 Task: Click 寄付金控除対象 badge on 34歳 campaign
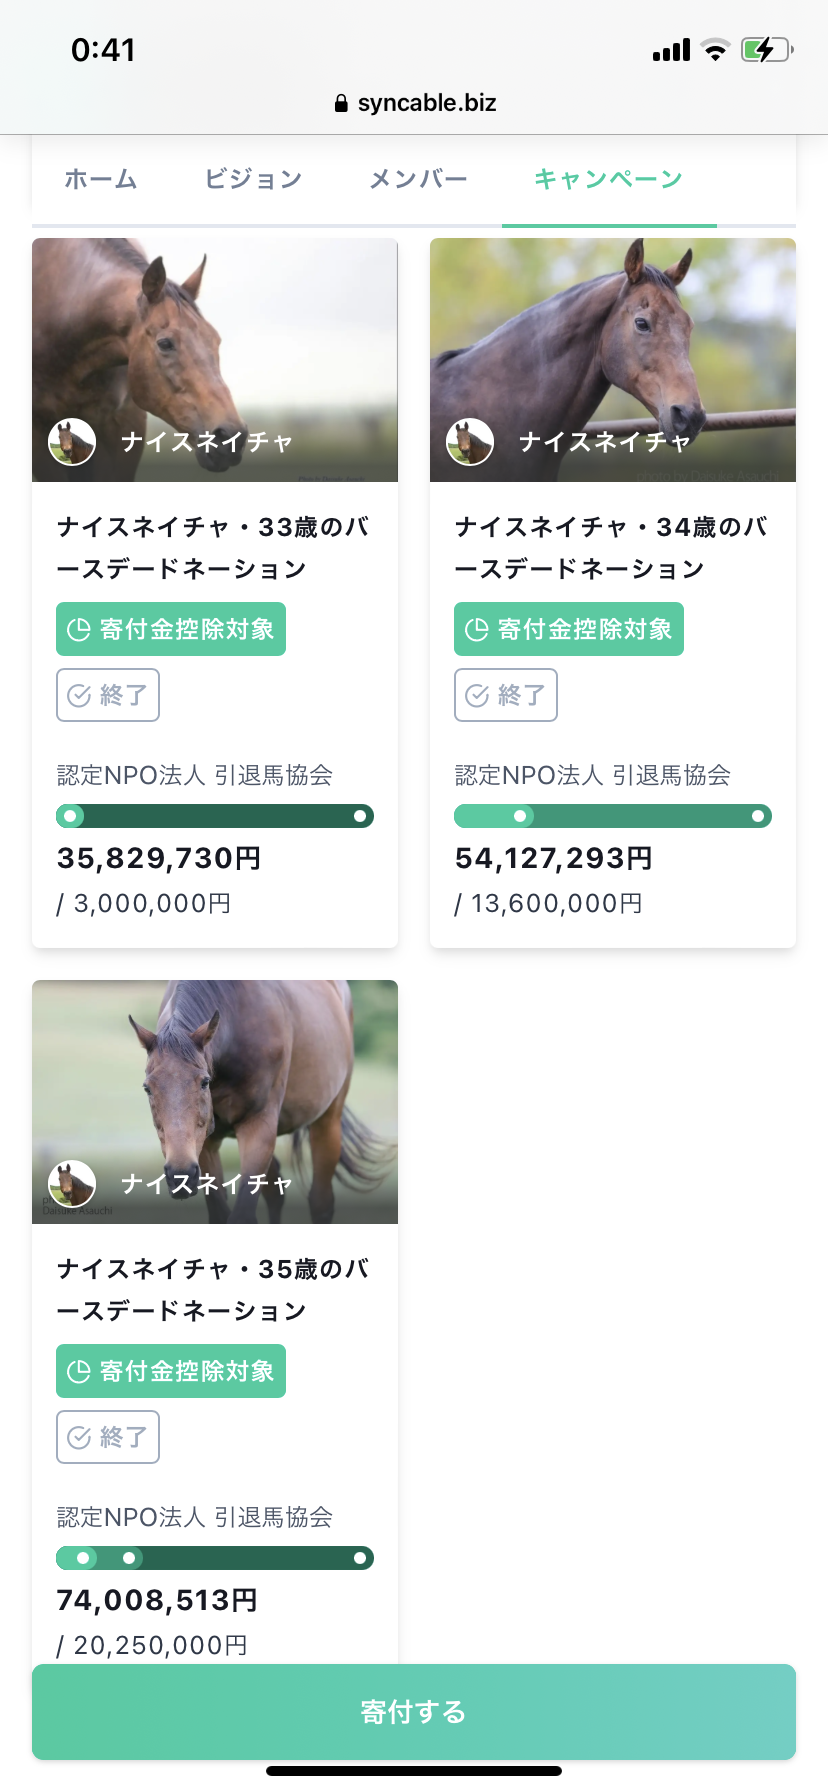569,629
